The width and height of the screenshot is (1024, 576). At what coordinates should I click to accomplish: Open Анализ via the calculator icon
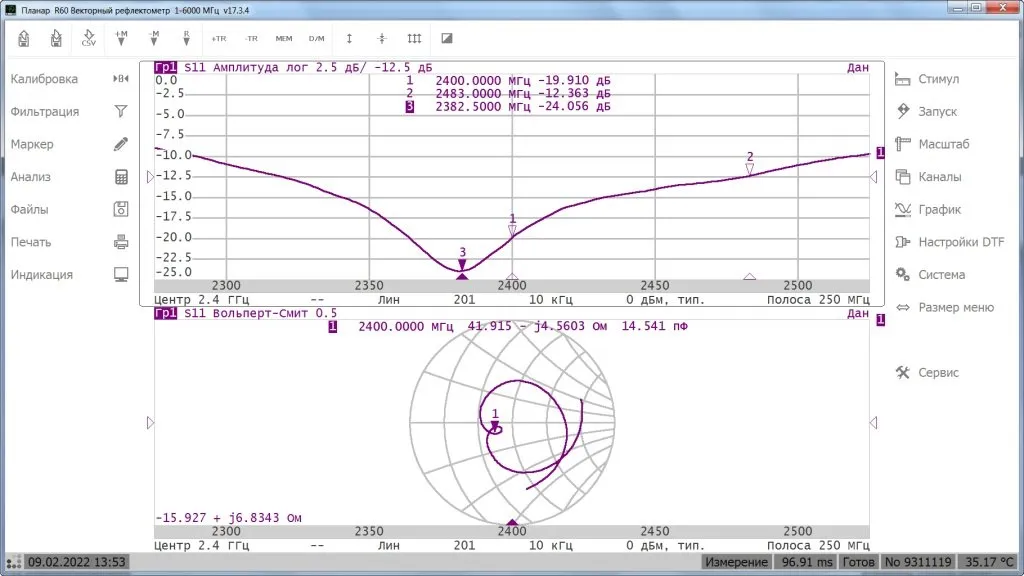point(121,177)
